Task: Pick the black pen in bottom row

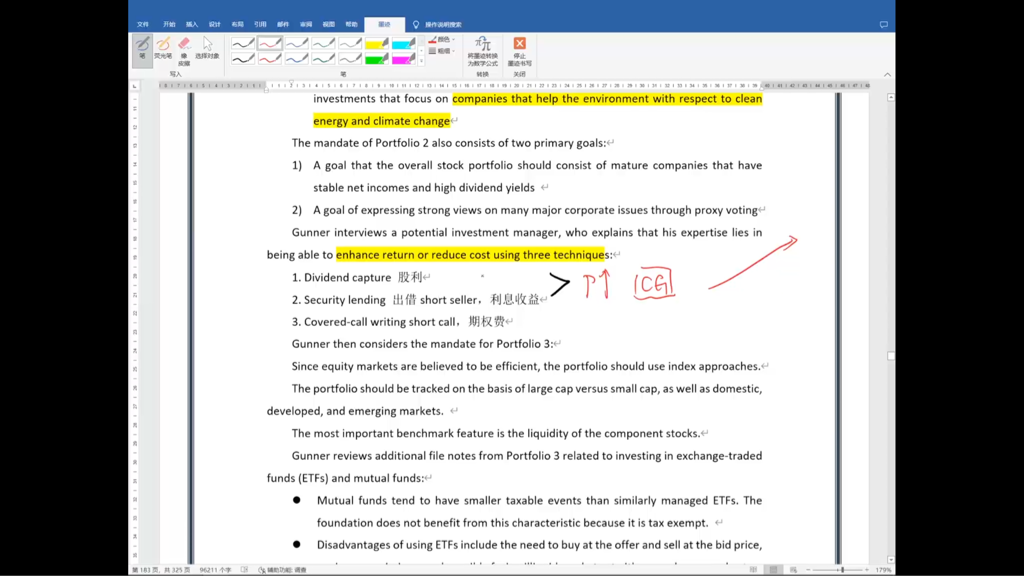Action: click(x=243, y=59)
